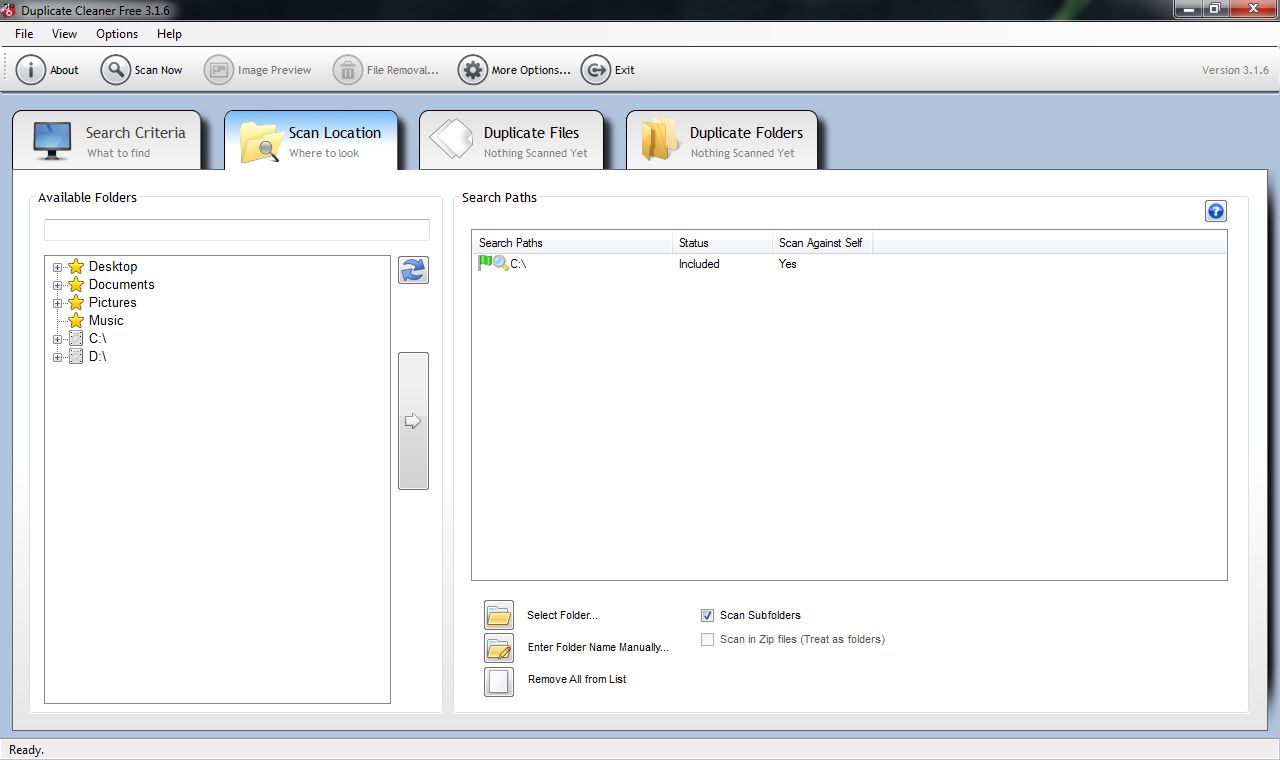Select Music in Available Folders
The height and width of the screenshot is (760, 1280).
tap(106, 321)
